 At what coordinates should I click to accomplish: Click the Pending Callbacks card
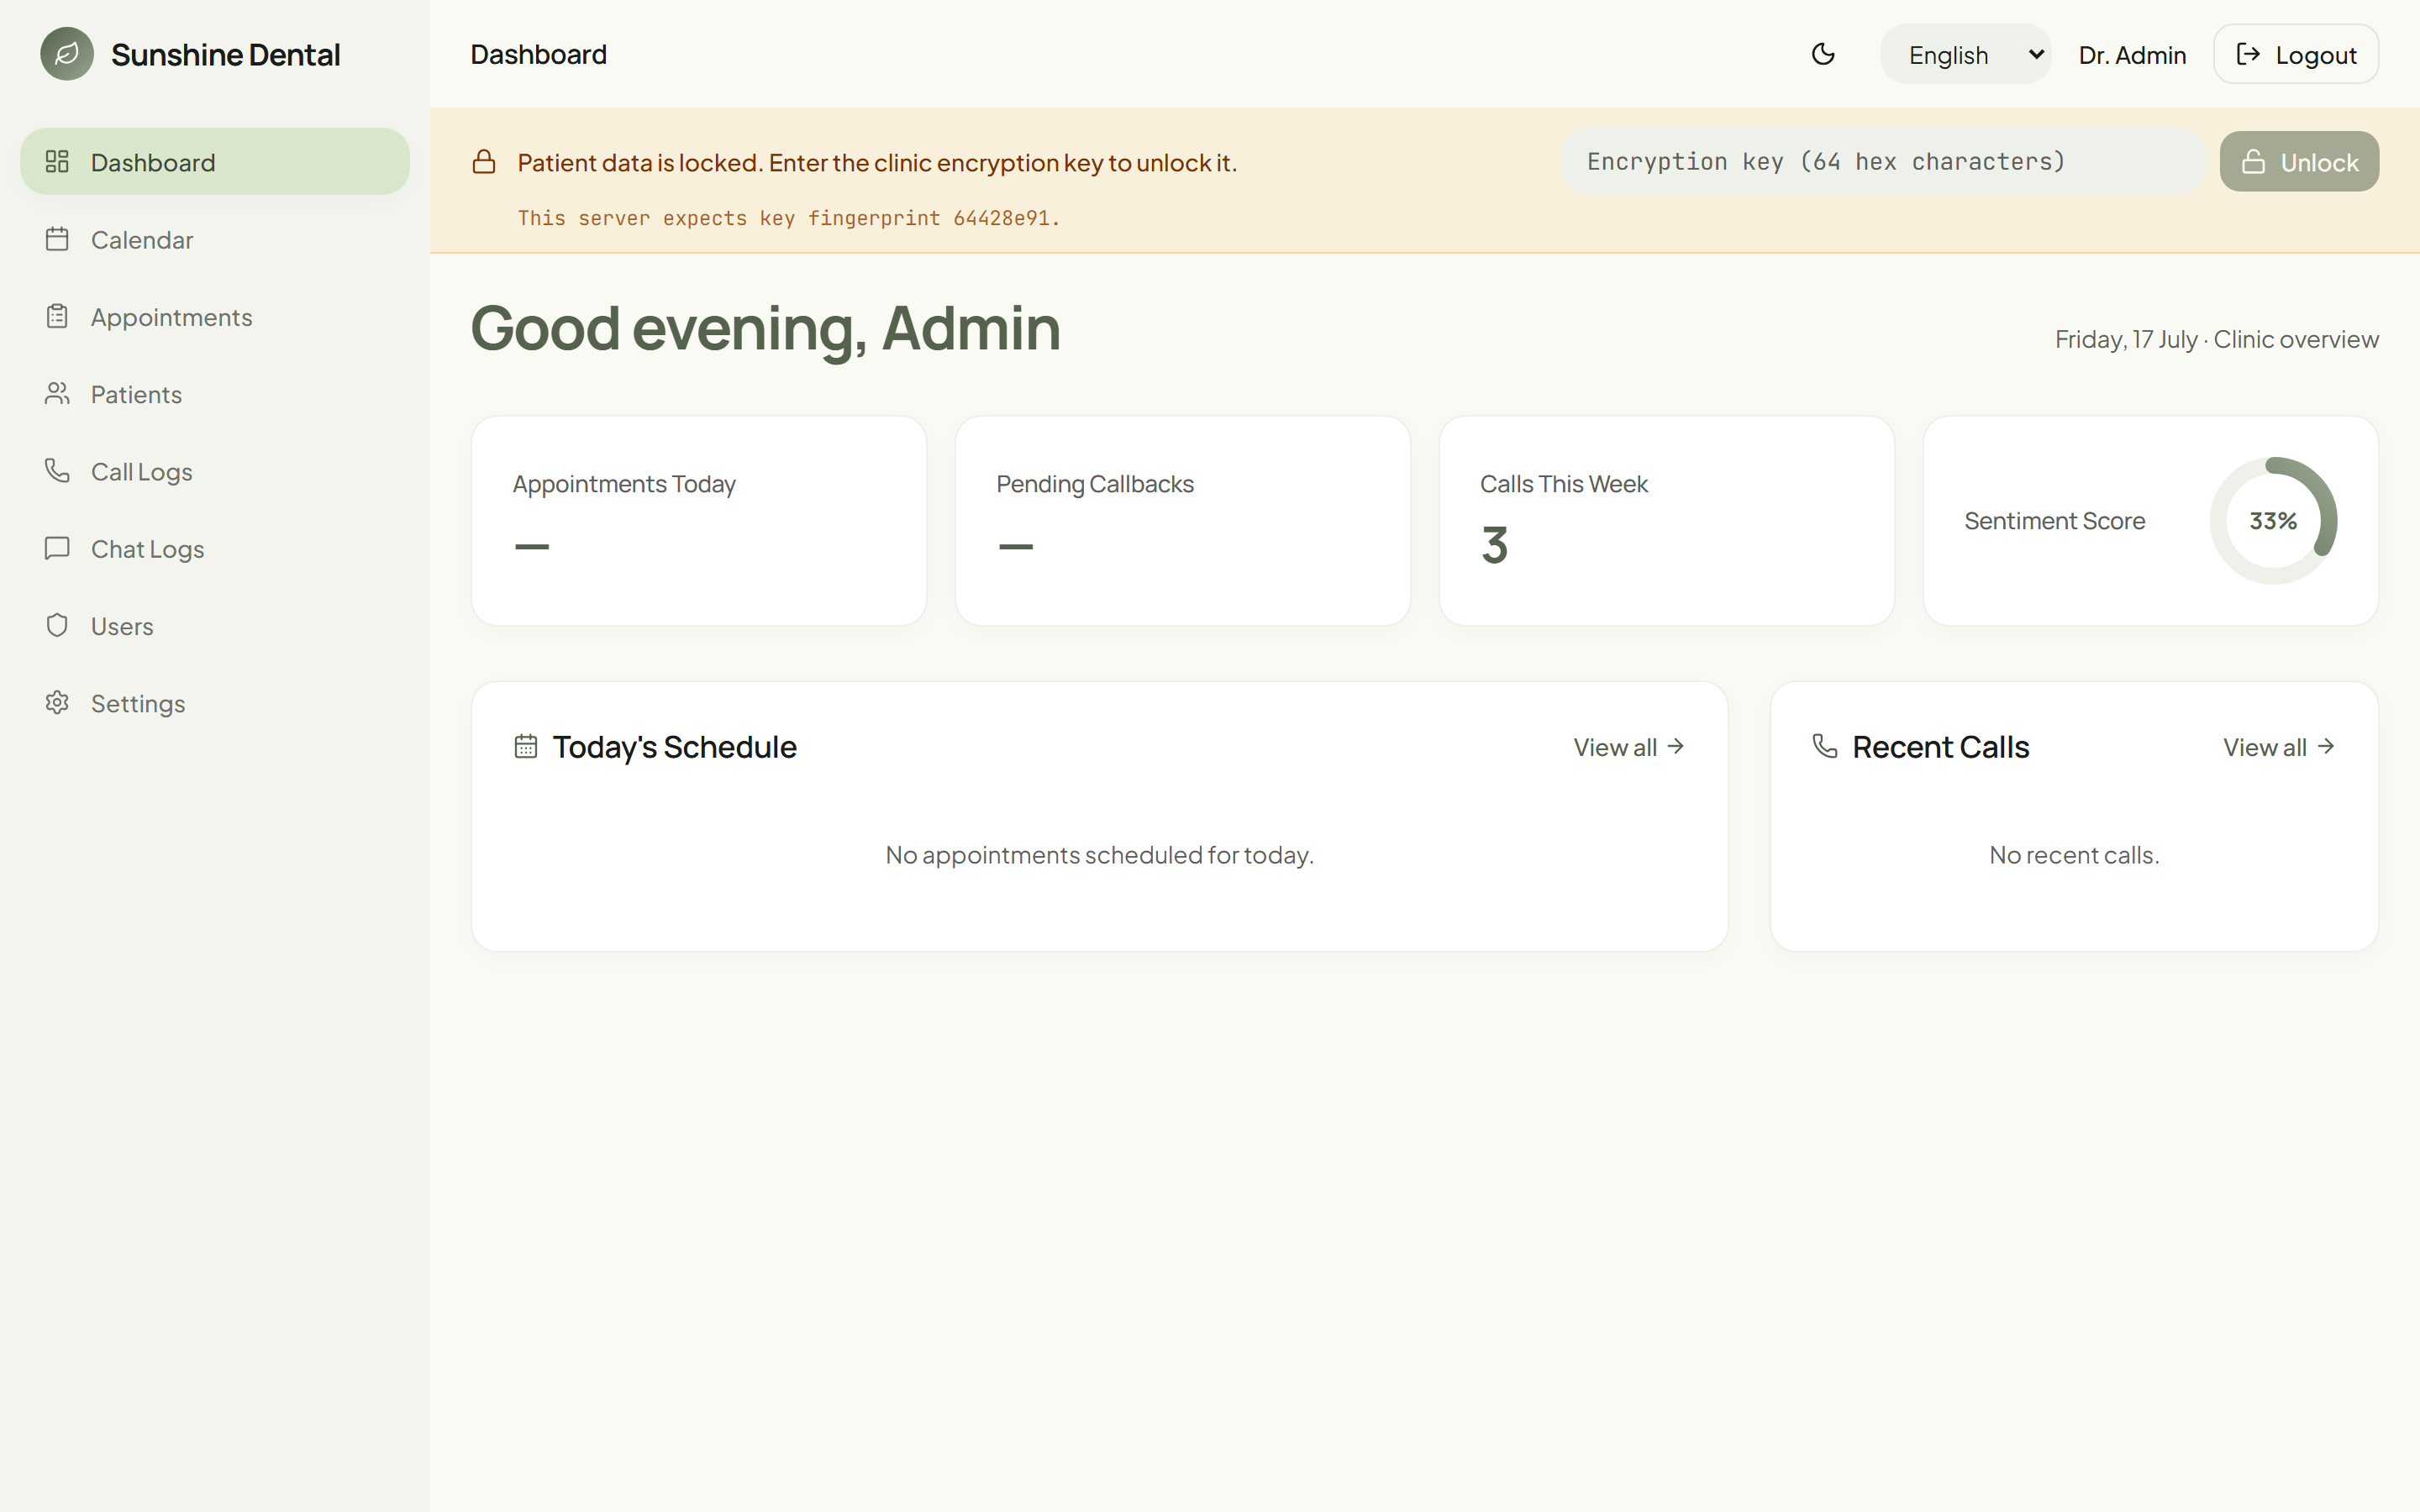point(1183,521)
